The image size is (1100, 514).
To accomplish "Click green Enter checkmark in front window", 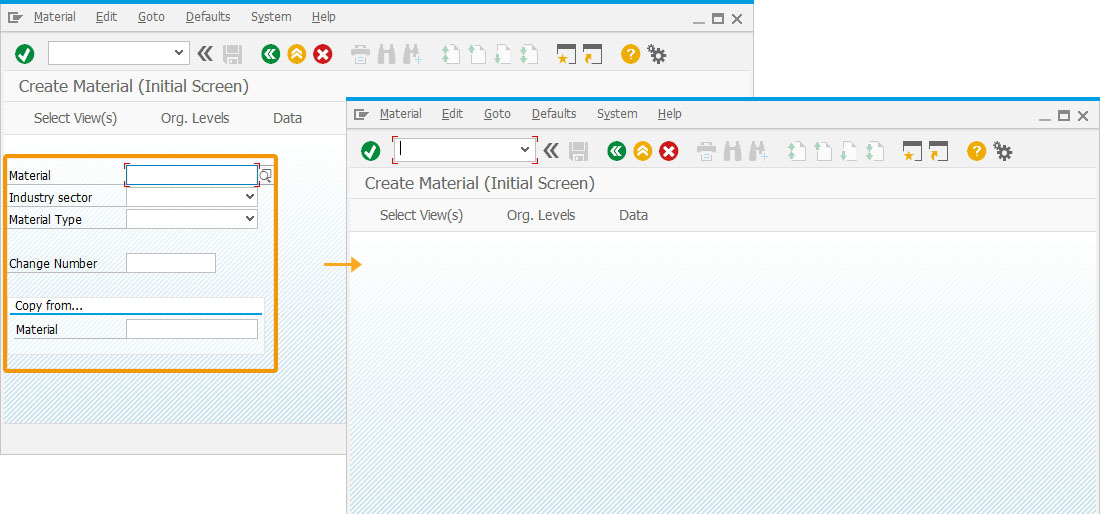I will click(370, 151).
